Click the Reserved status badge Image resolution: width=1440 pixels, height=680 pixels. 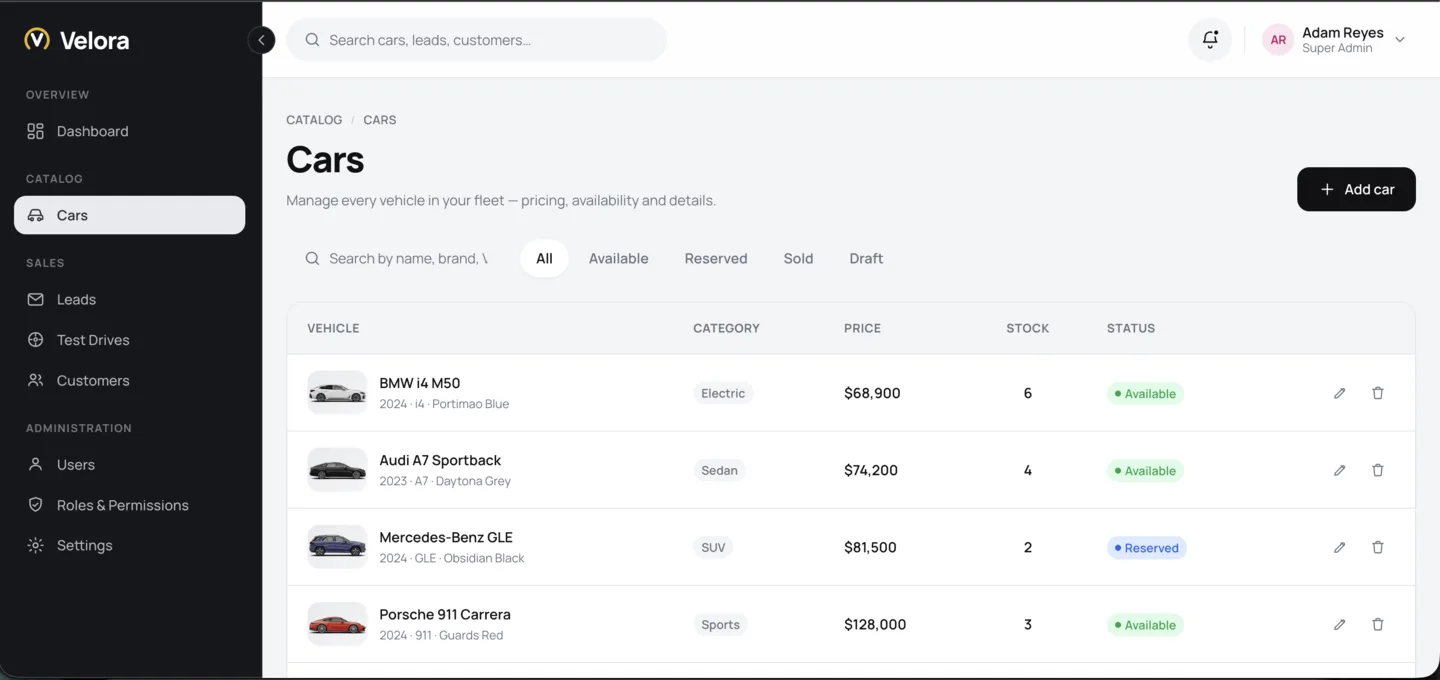[x=1146, y=548]
